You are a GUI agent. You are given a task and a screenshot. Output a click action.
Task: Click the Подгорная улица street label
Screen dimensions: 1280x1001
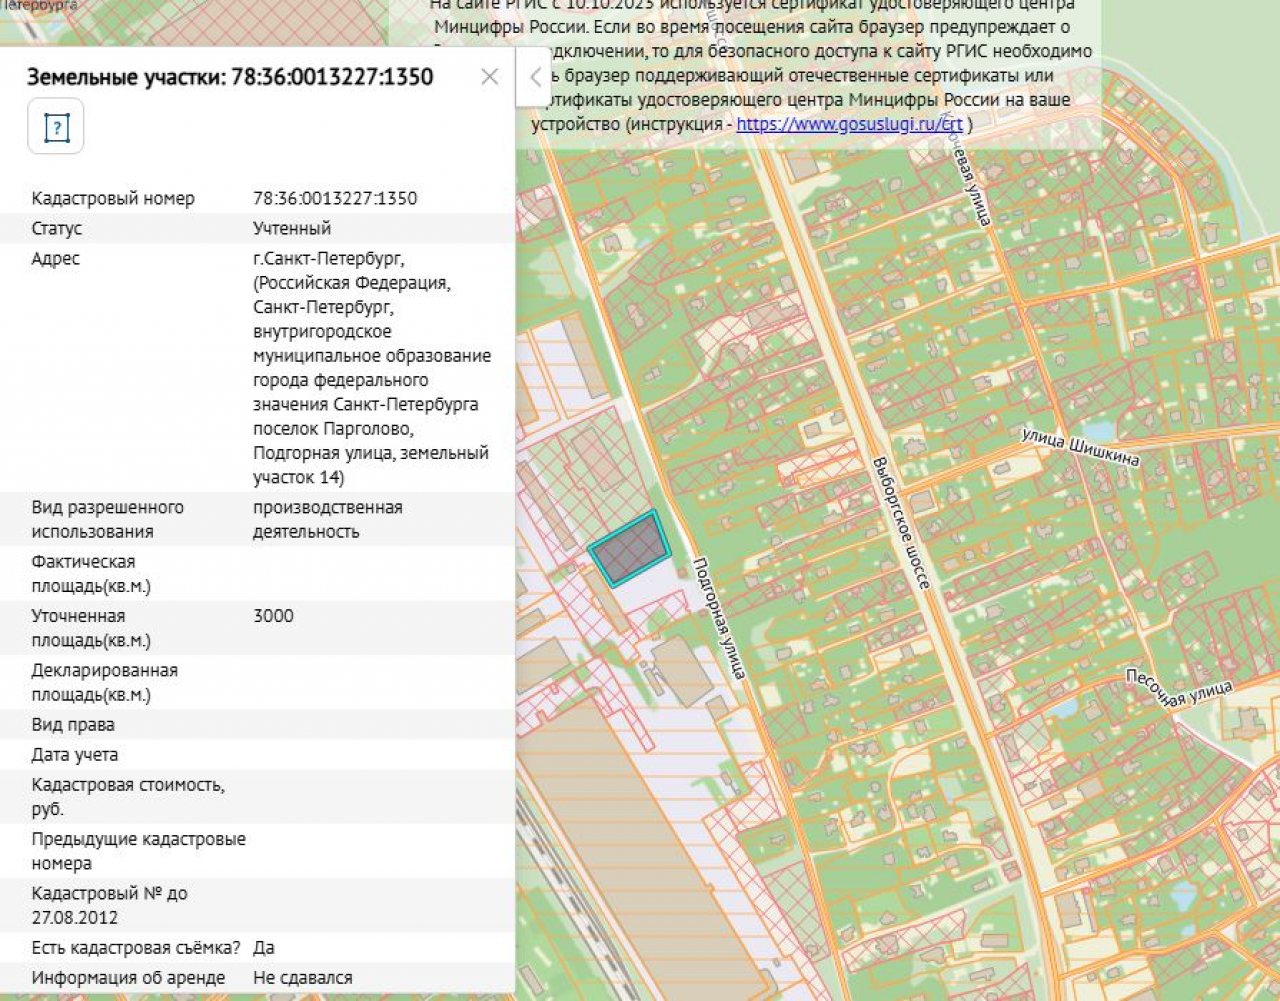coord(719,617)
